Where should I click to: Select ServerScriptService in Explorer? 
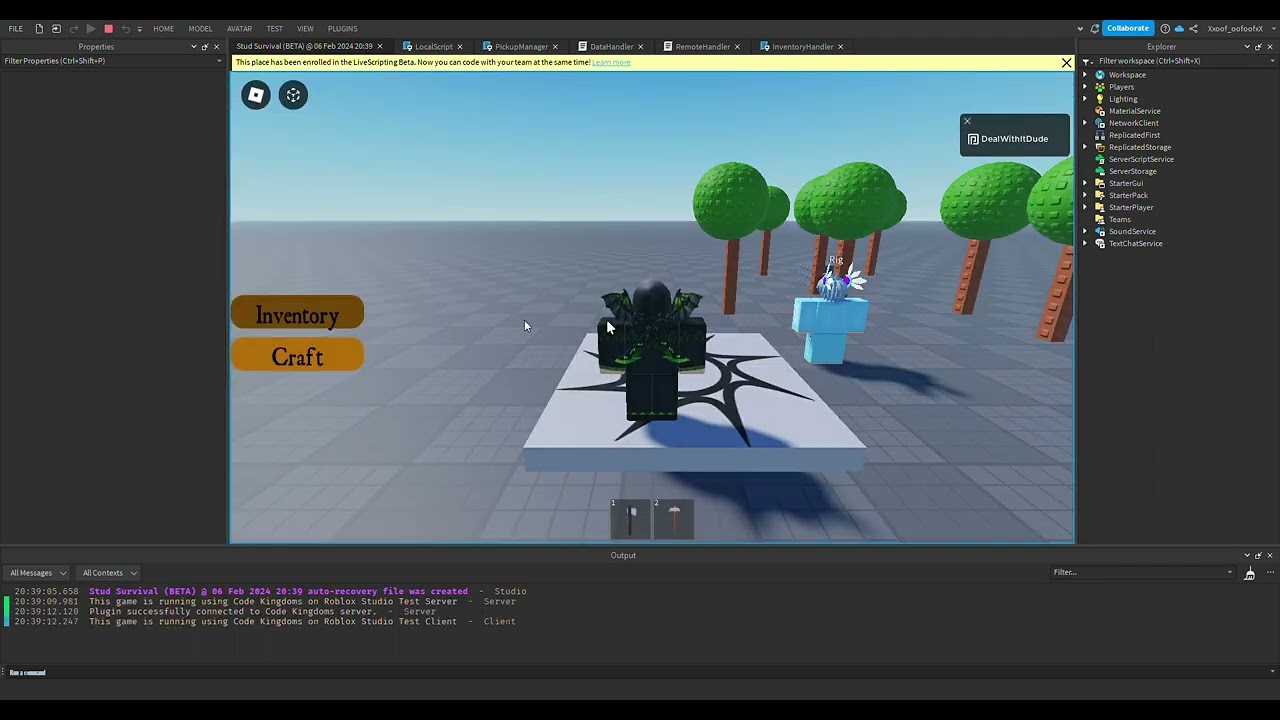click(x=1141, y=159)
